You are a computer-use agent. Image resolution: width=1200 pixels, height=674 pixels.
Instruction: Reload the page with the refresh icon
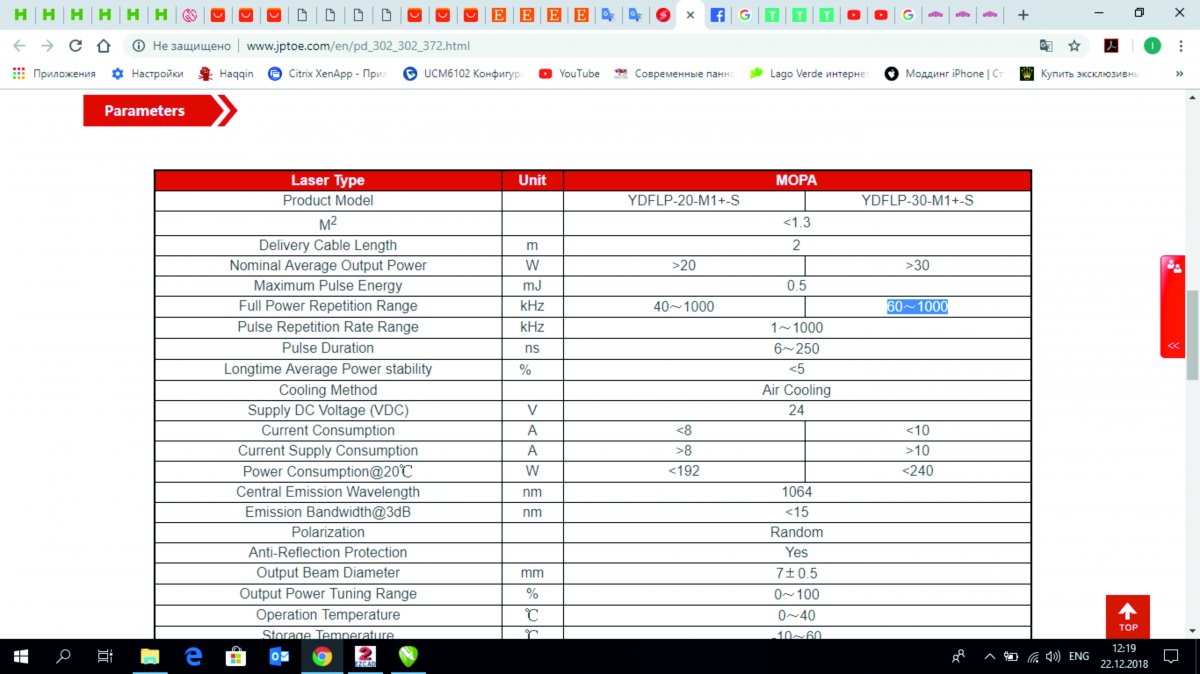(75, 46)
